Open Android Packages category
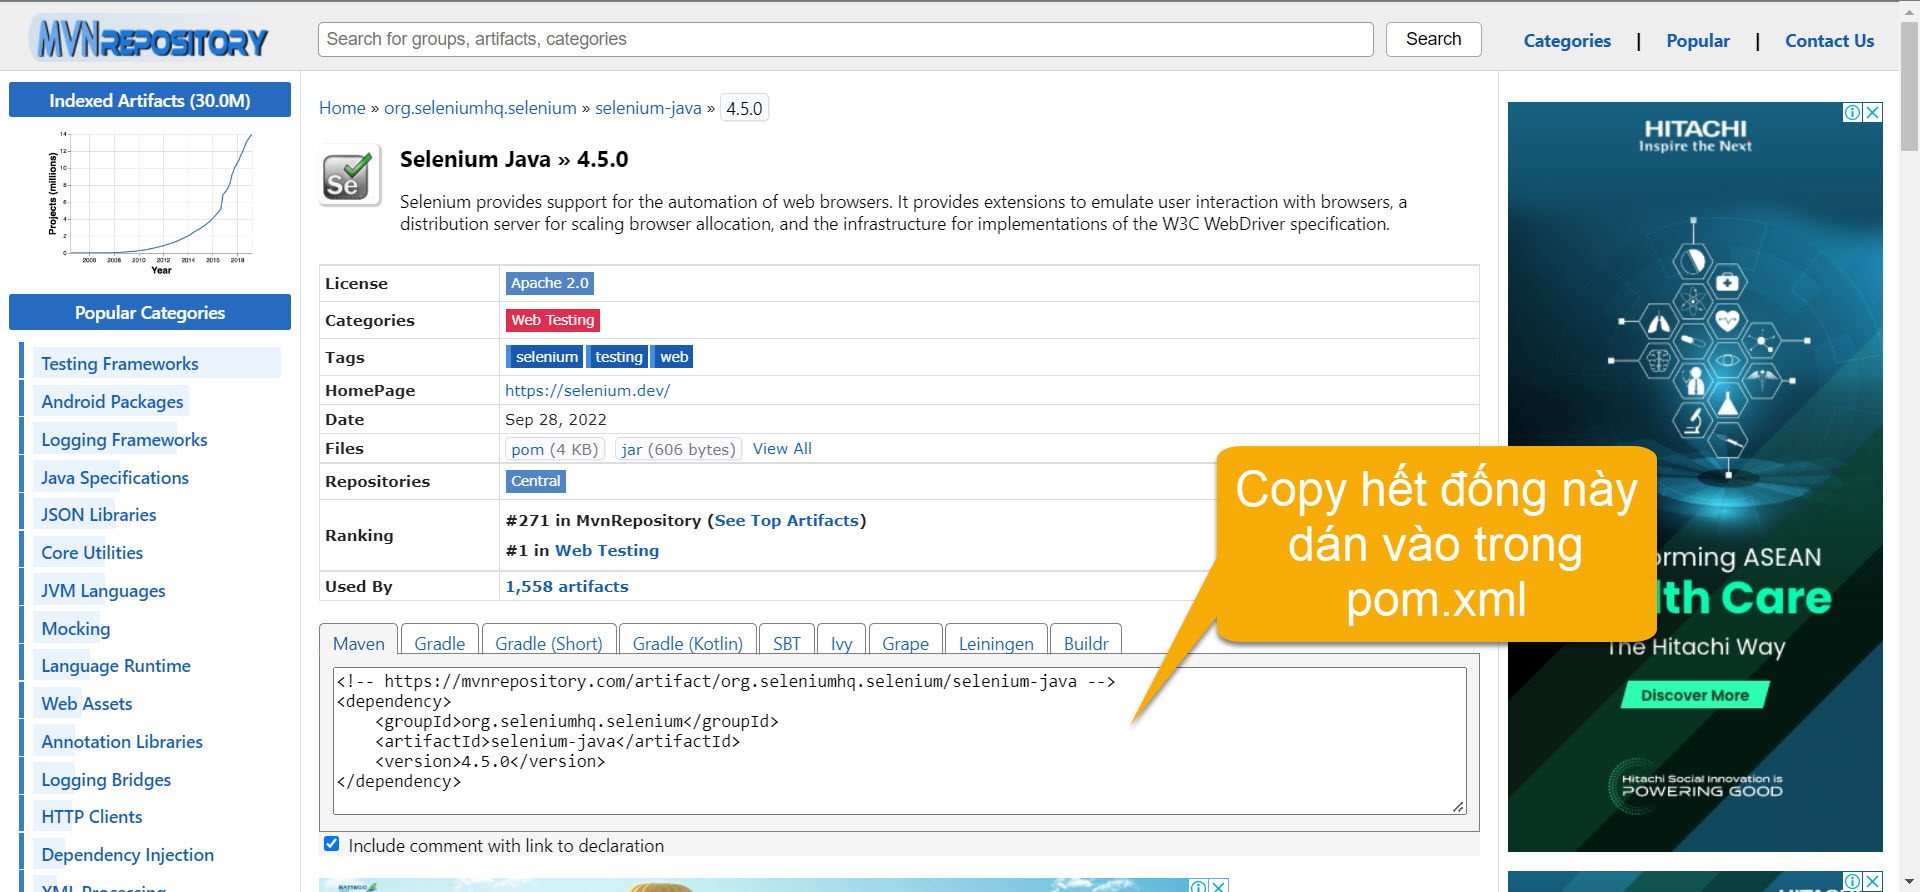The image size is (1920, 892). 112,402
